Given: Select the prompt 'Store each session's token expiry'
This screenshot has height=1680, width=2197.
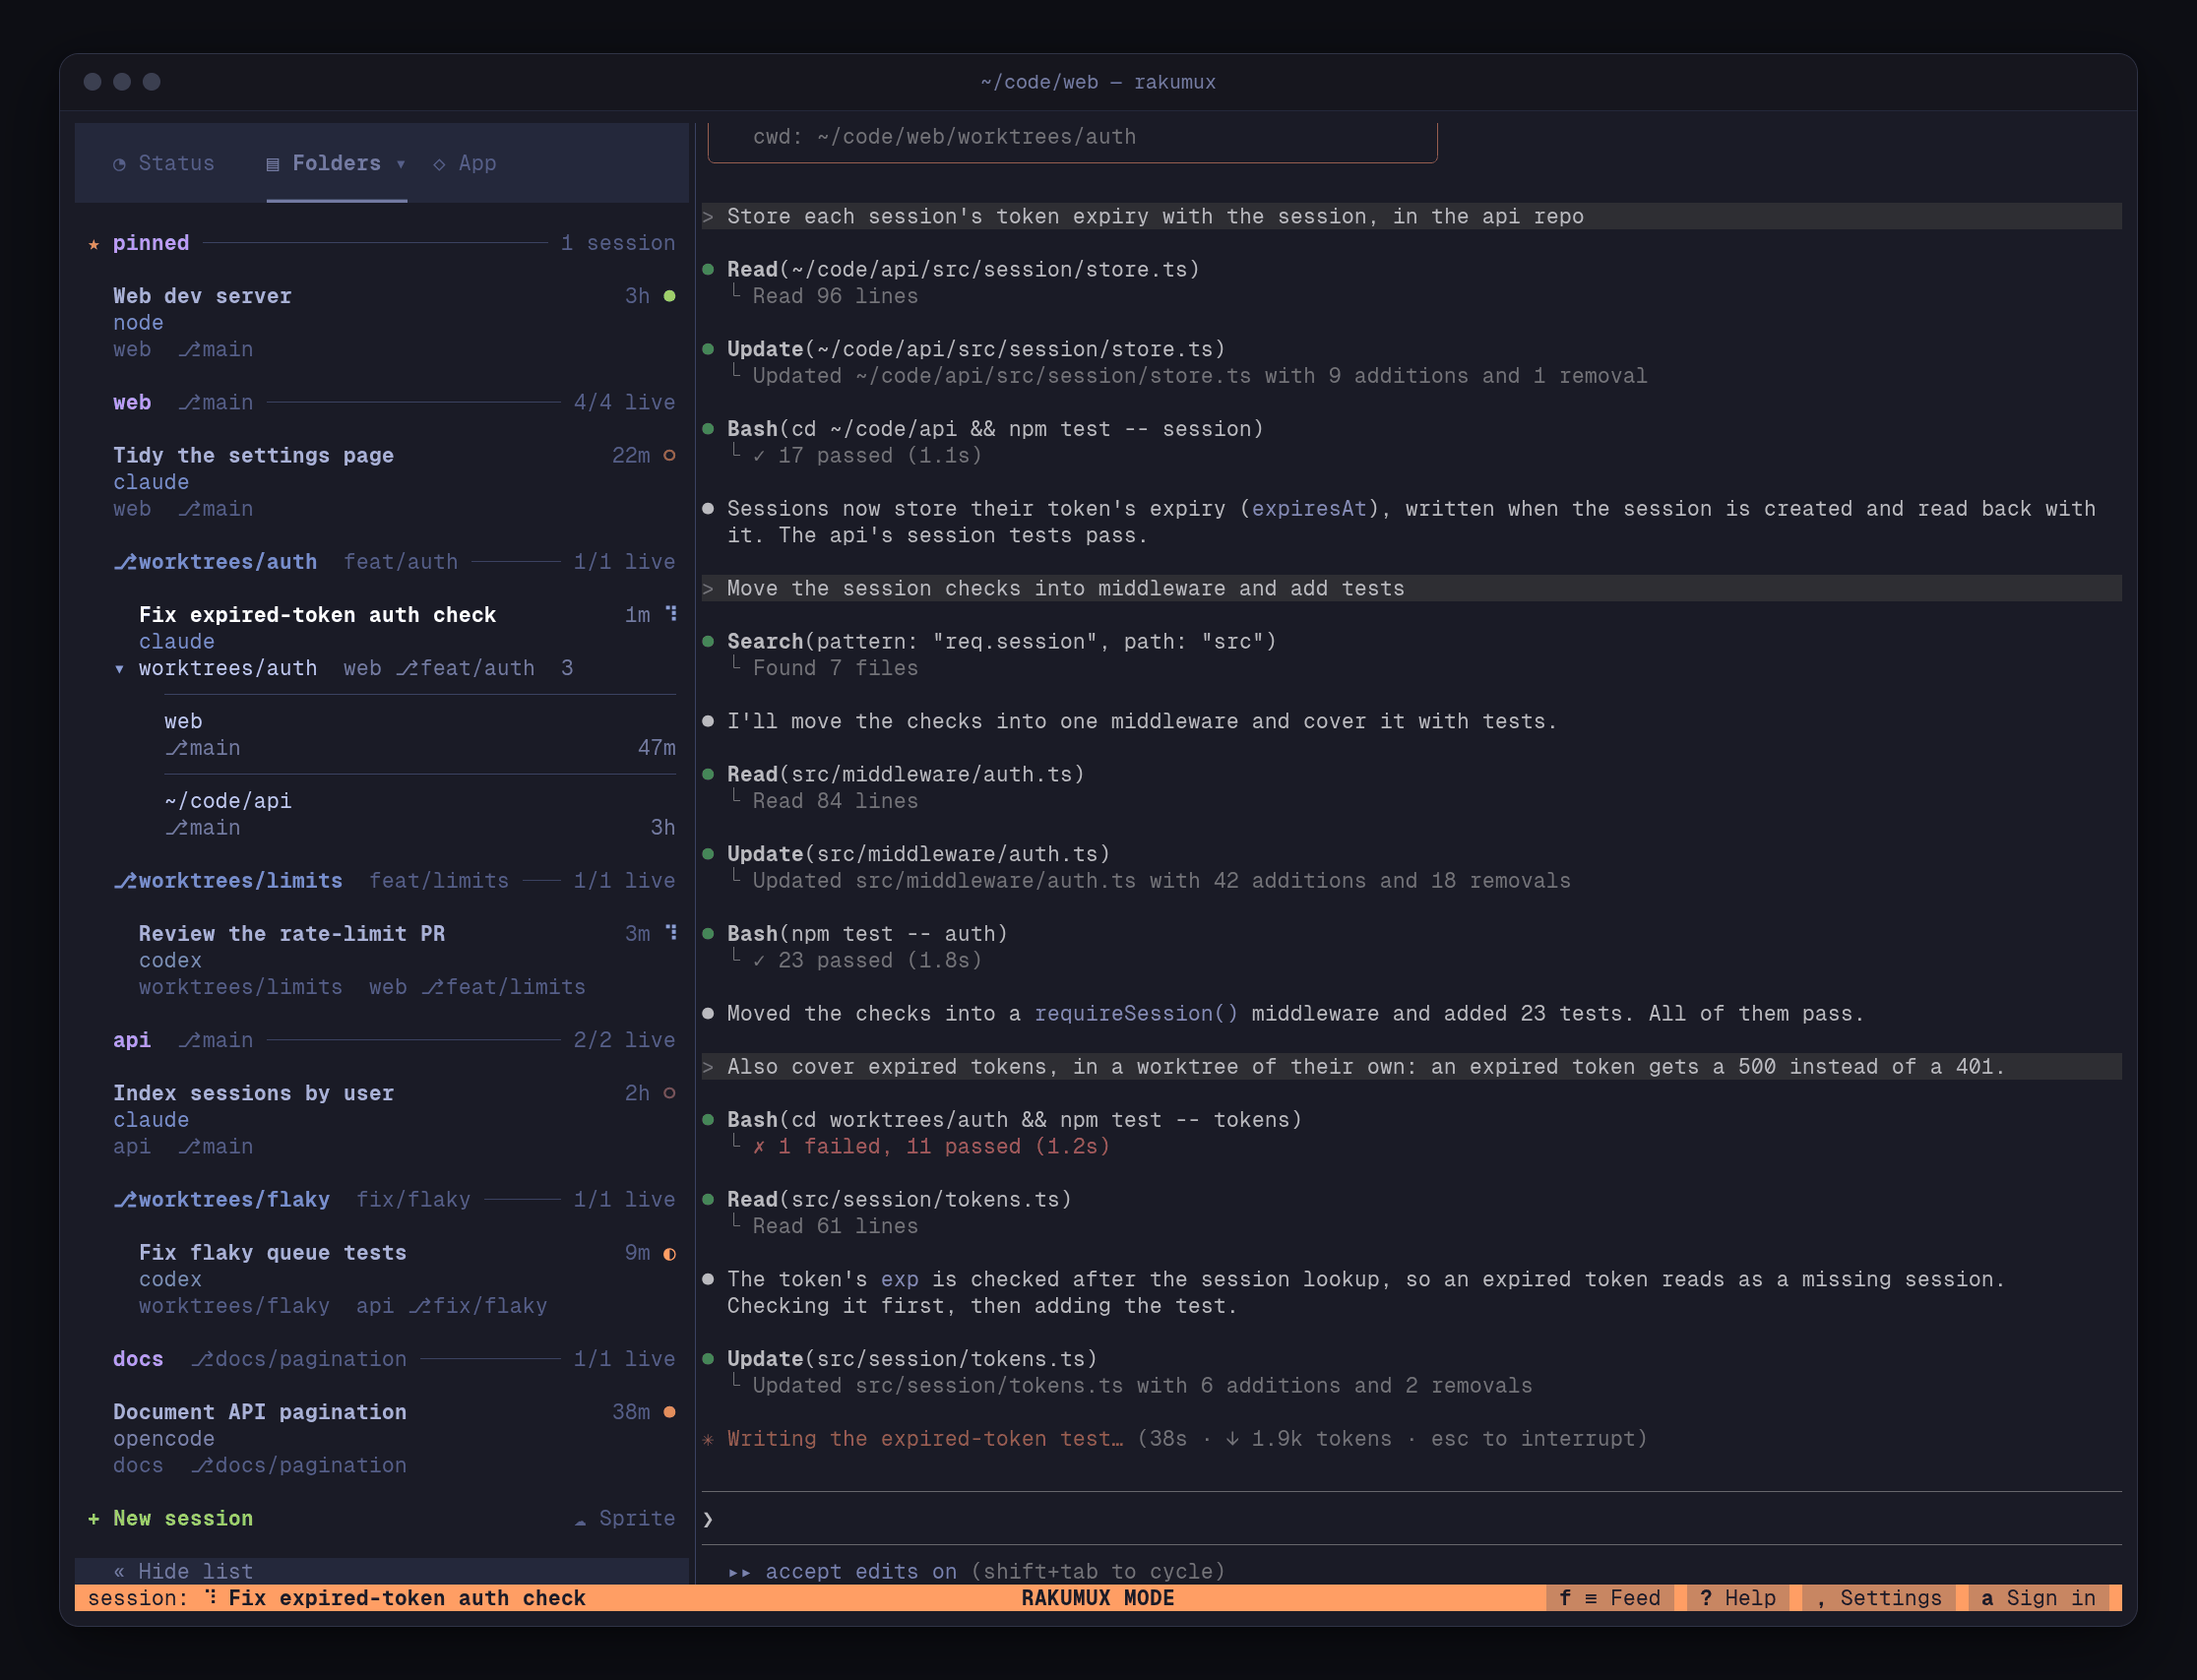Looking at the screenshot, I should tap(1412, 216).
